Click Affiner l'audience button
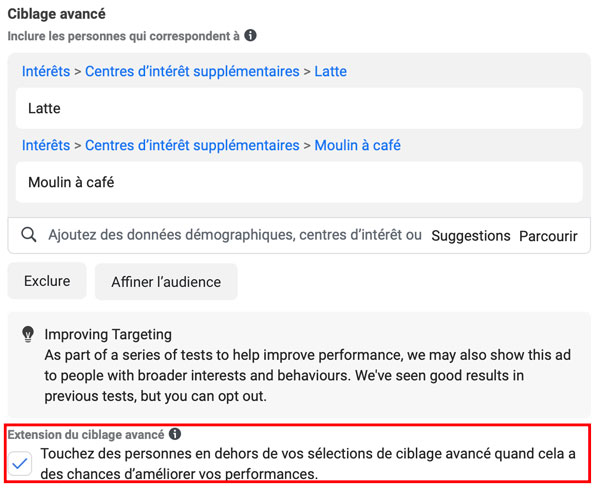The height and width of the screenshot is (488, 600). pyautogui.click(x=166, y=282)
